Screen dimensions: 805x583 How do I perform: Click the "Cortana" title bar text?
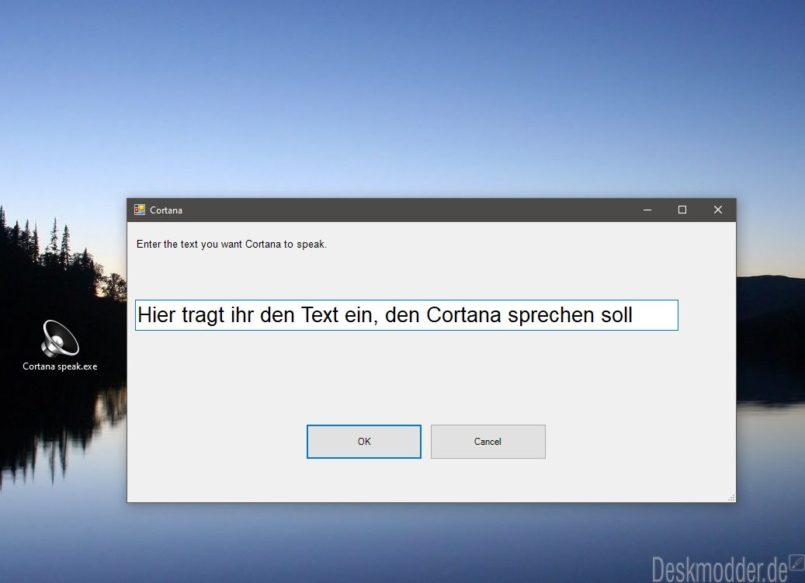click(166, 210)
